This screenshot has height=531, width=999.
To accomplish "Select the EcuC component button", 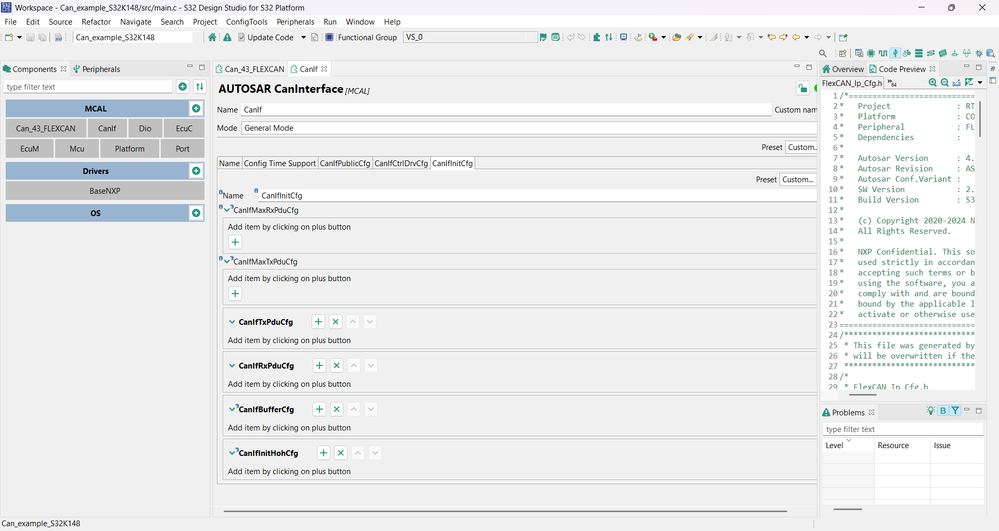I will coord(184,128).
